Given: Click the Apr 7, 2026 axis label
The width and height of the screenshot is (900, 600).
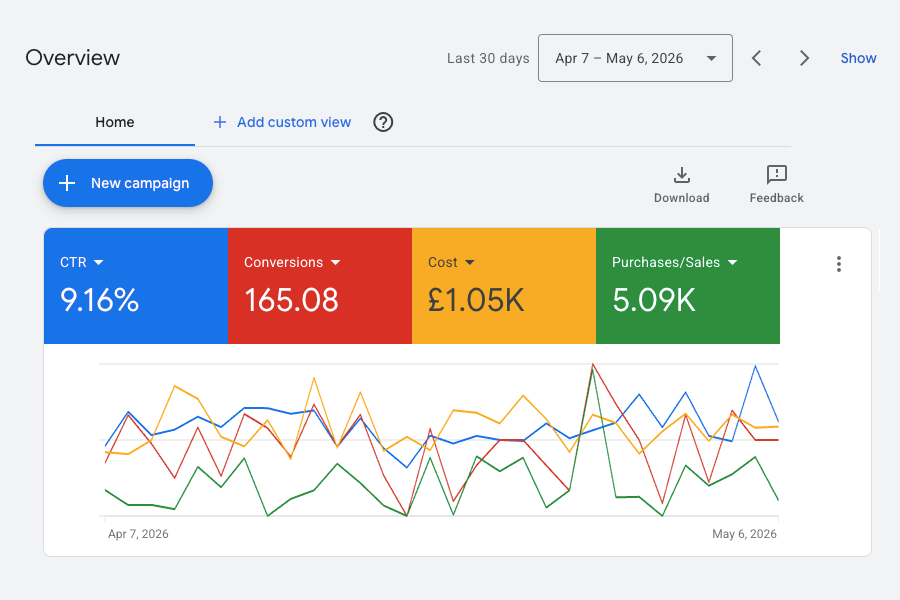Looking at the screenshot, I should pyautogui.click(x=138, y=534).
